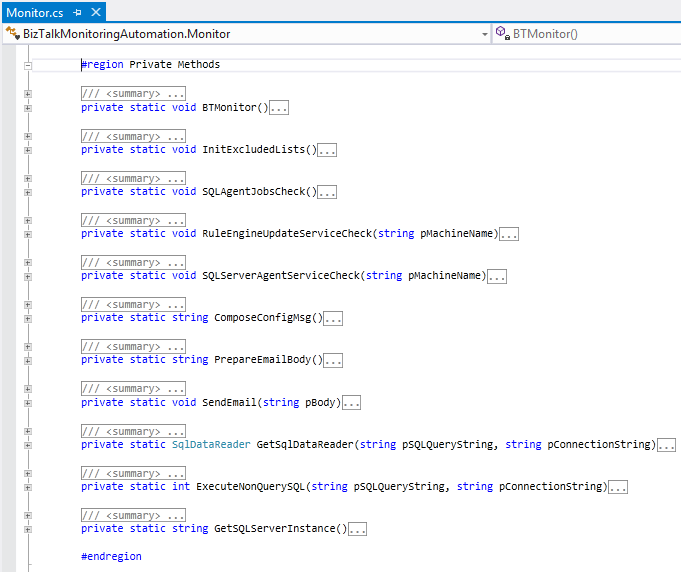The height and width of the screenshot is (572, 681).
Task: Expand the PrepareEmailBody() method outline
Action: pyautogui.click(x=28, y=361)
